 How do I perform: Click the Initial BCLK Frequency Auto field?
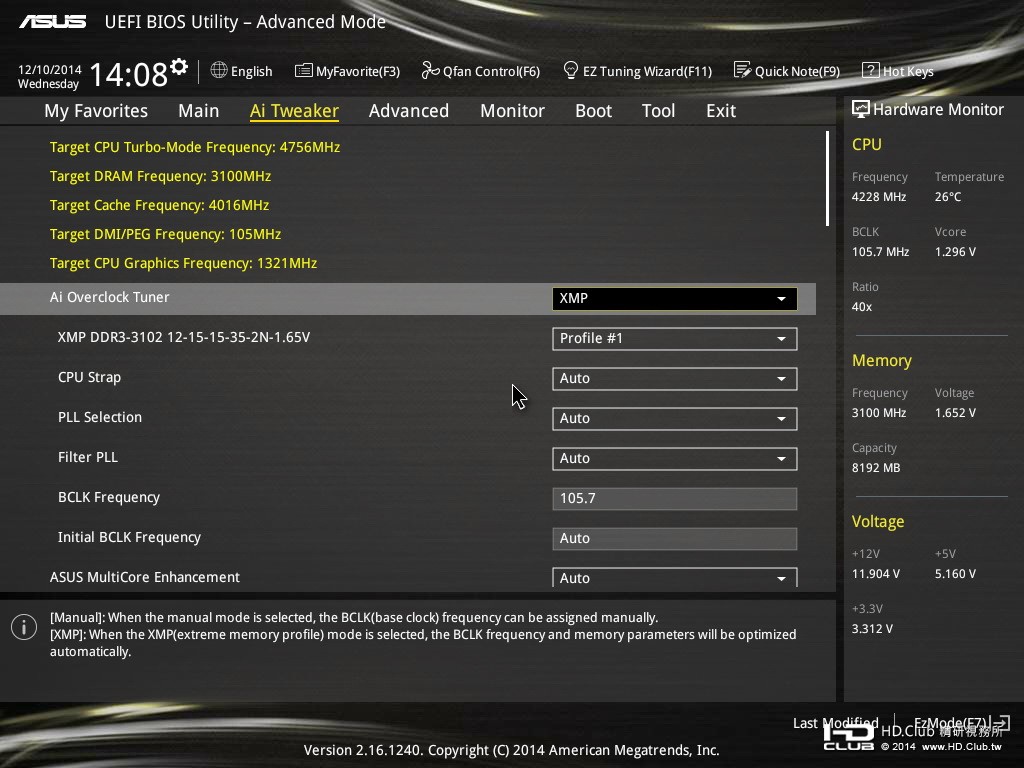675,538
